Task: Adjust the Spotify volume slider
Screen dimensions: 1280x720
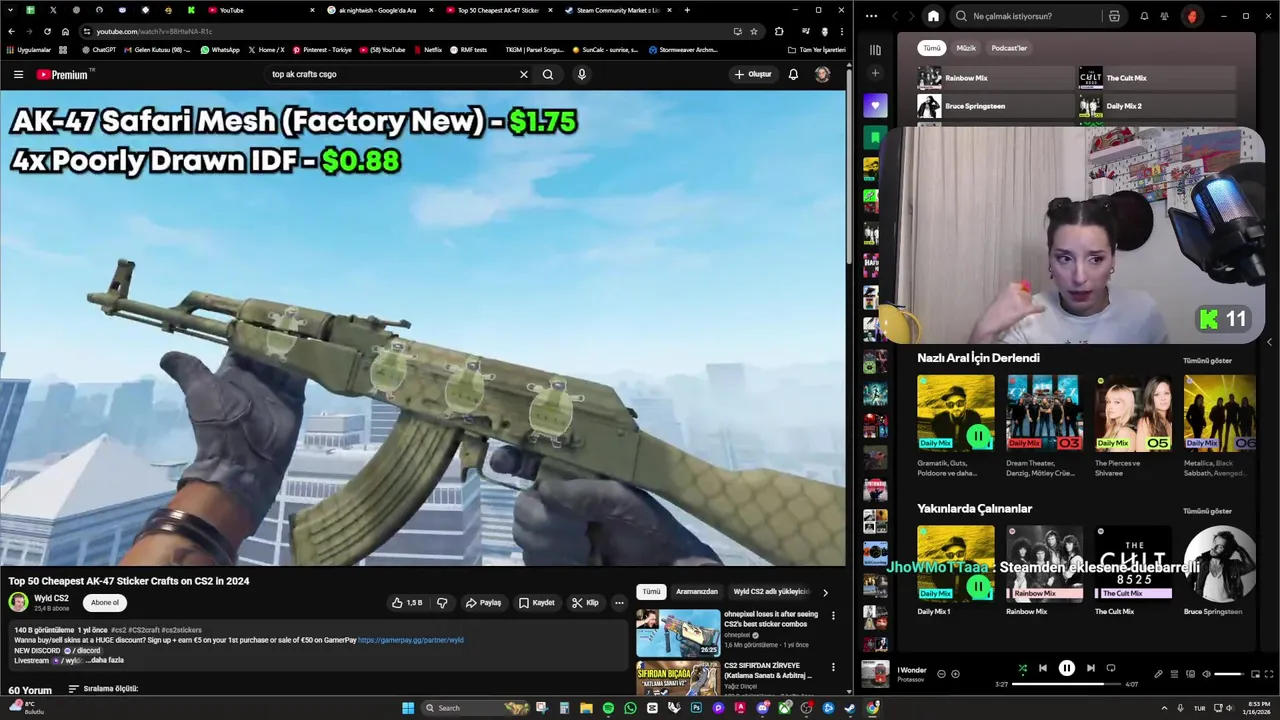Action: 1230,674
